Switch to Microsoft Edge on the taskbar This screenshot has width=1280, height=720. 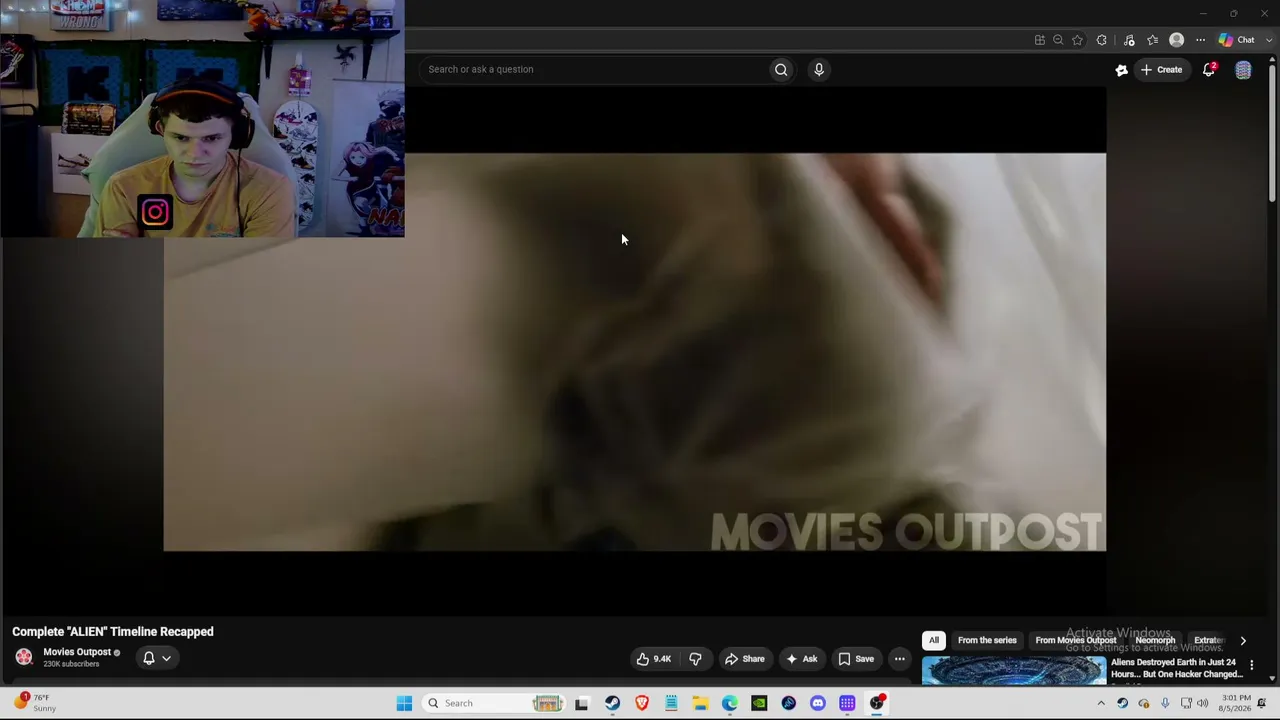click(730, 703)
